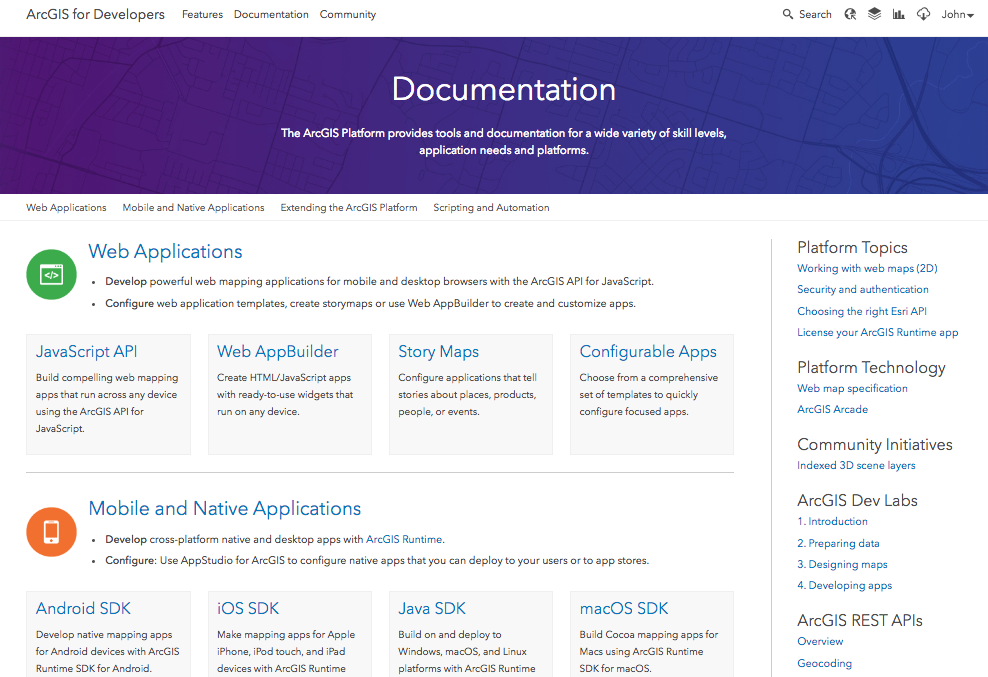Open License your ArcGIS Runtime app
The image size is (988, 677).
coord(878,332)
